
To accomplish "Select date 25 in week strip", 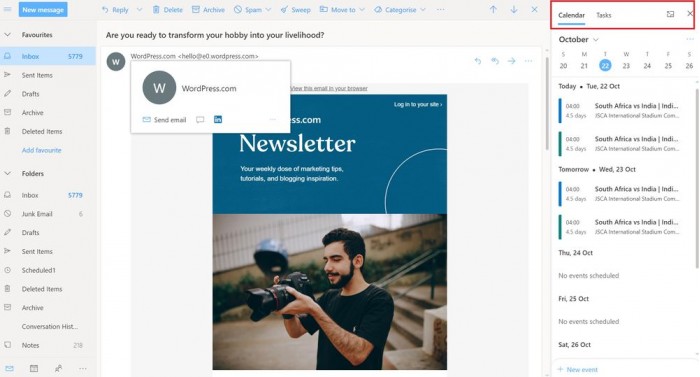I will (668, 66).
